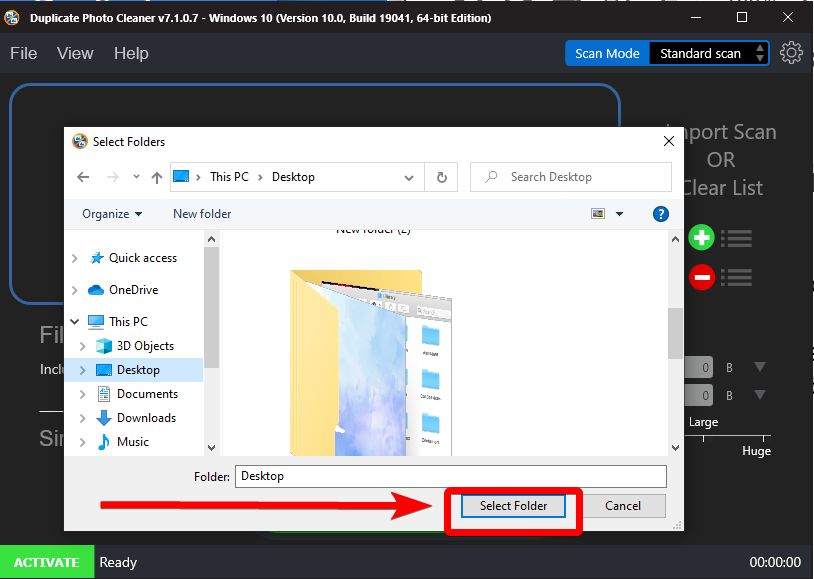Expand the Documents tree node
Image resolution: width=814 pixels, height=579 pixels.
click(x=83, y=394)
